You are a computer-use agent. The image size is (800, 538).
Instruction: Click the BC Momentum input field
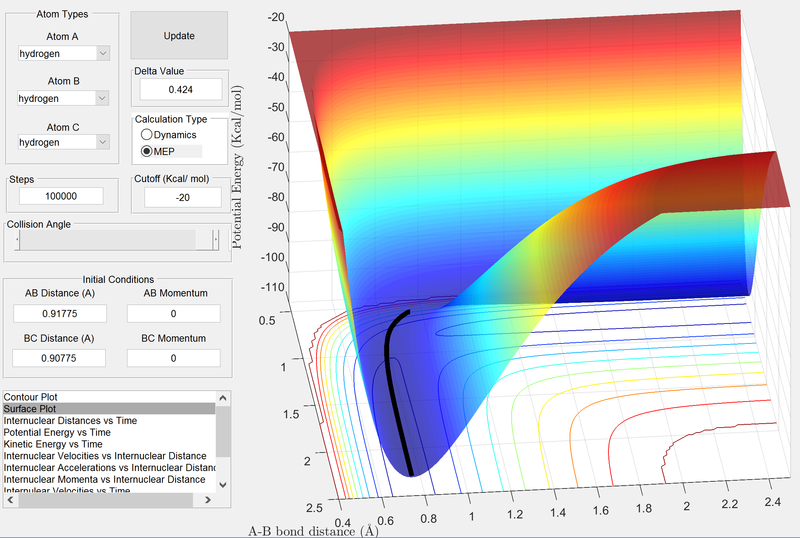click(x=173, y=358)
